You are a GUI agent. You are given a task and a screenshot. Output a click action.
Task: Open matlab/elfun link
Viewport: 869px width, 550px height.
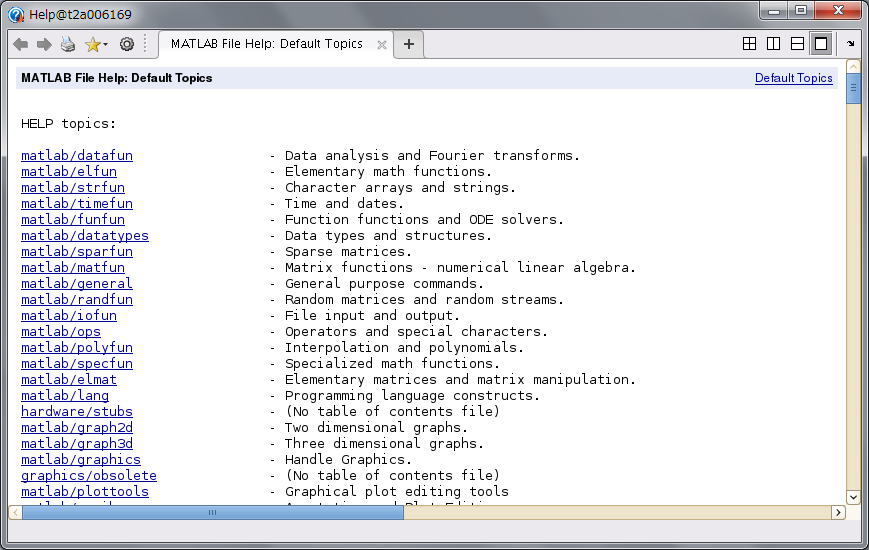[x=69, y=172]
